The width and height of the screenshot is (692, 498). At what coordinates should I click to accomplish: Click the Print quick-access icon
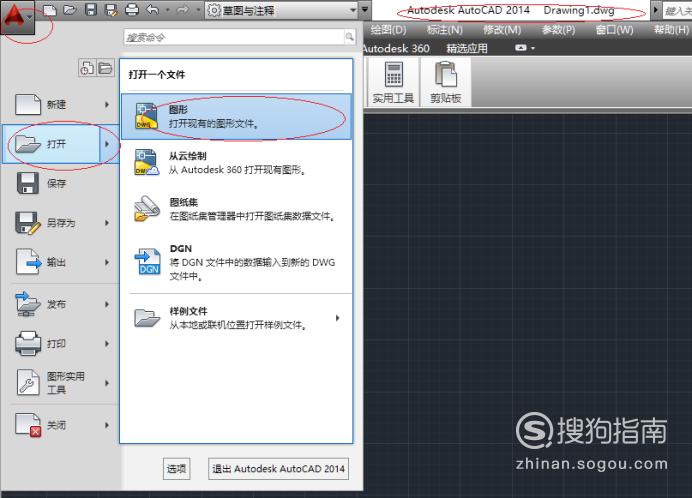(x=132, y=10)
